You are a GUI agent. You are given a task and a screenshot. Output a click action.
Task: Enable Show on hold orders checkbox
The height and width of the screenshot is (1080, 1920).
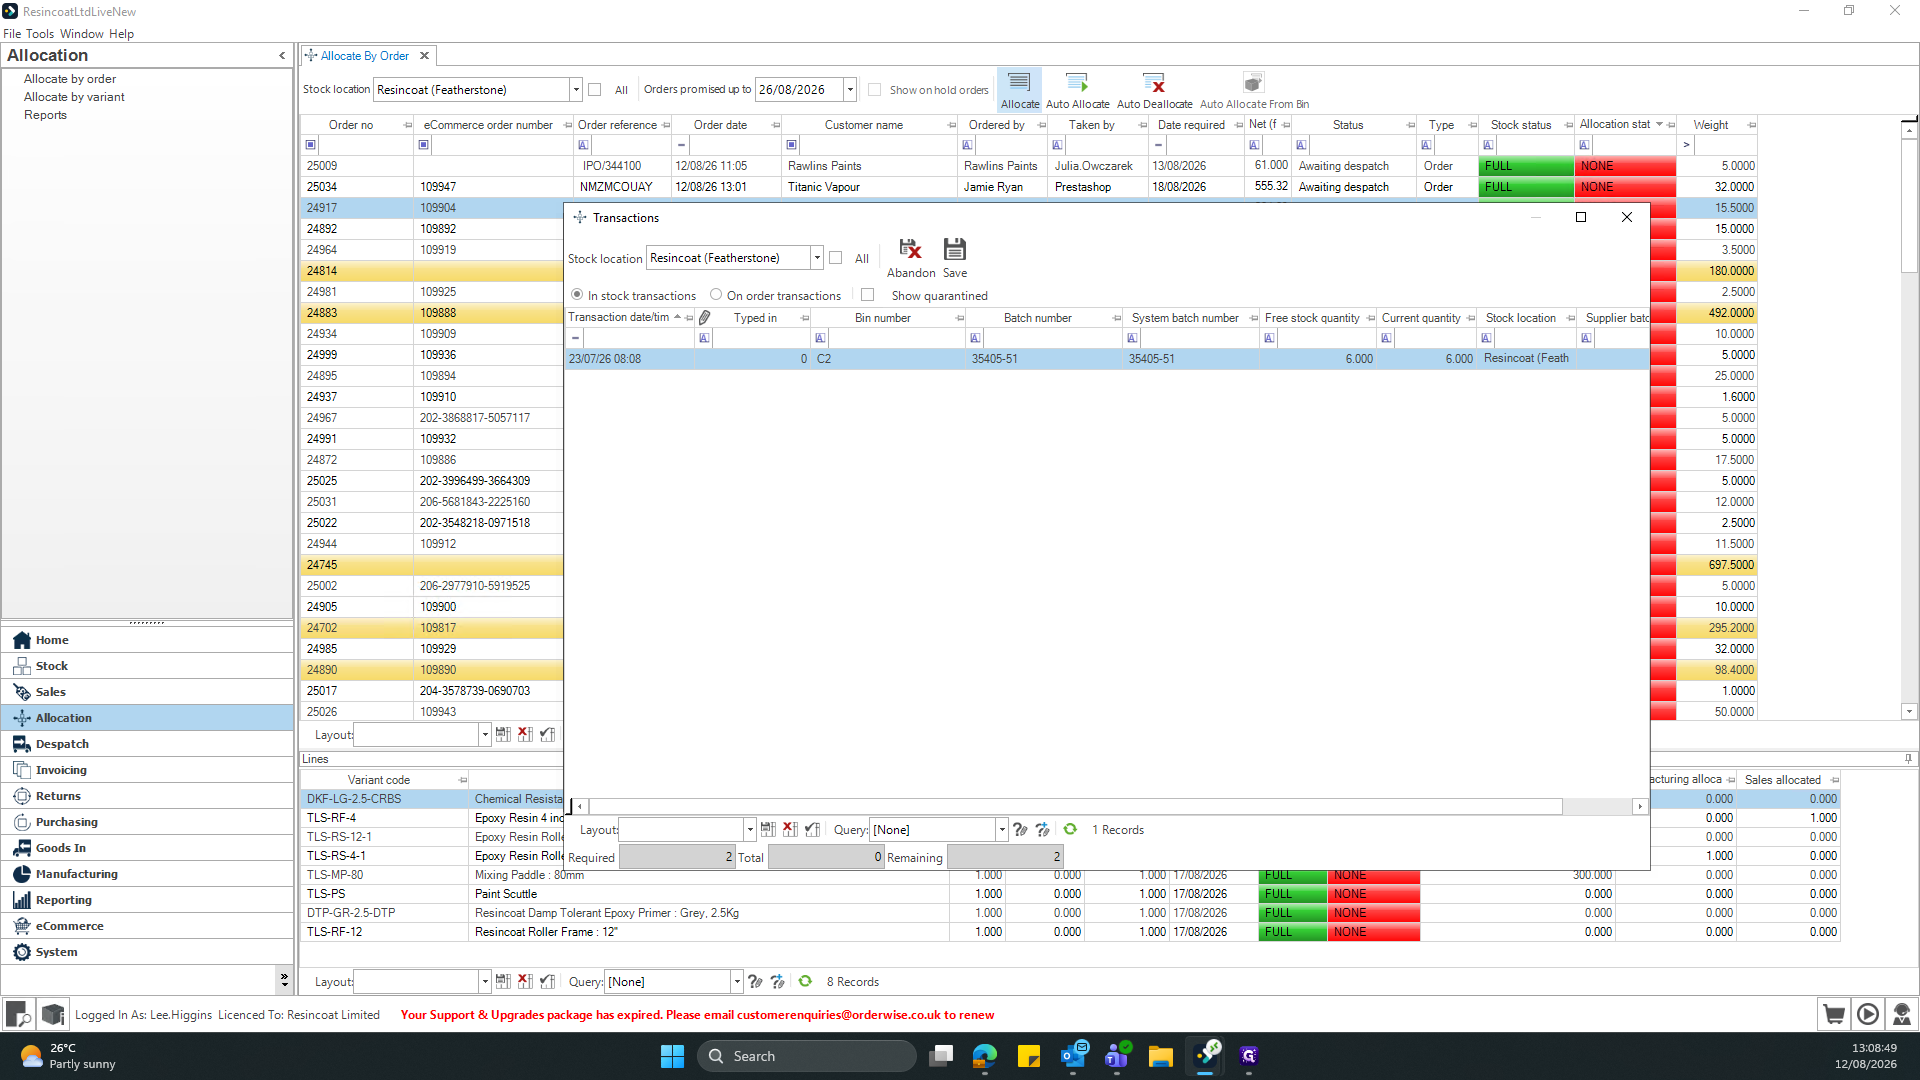click(875, 89)
